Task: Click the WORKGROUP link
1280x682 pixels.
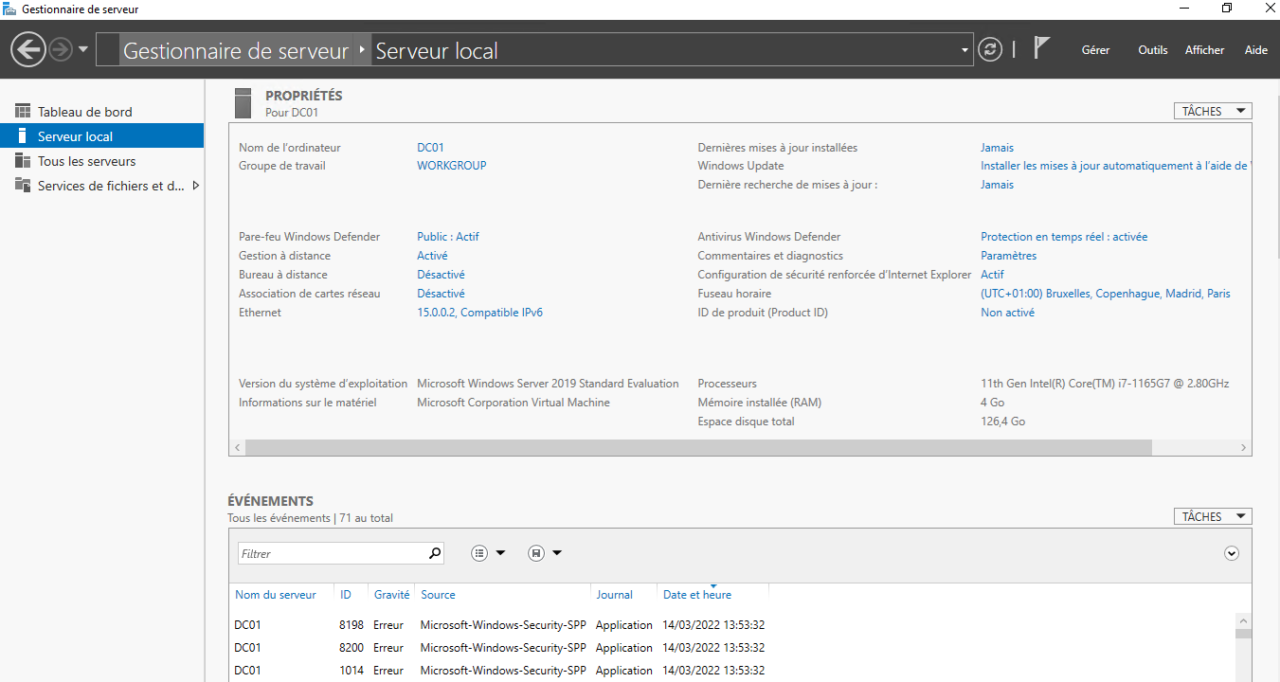Action: 451,166
